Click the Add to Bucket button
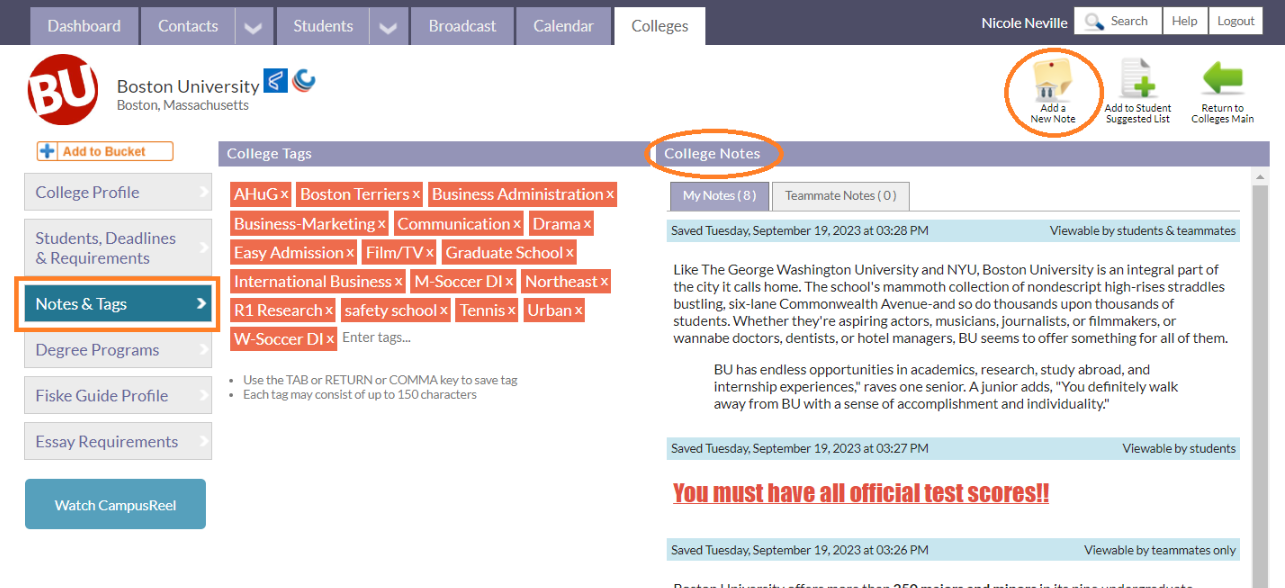Viewport: 1285px width, 588px height. click(105, 152)
